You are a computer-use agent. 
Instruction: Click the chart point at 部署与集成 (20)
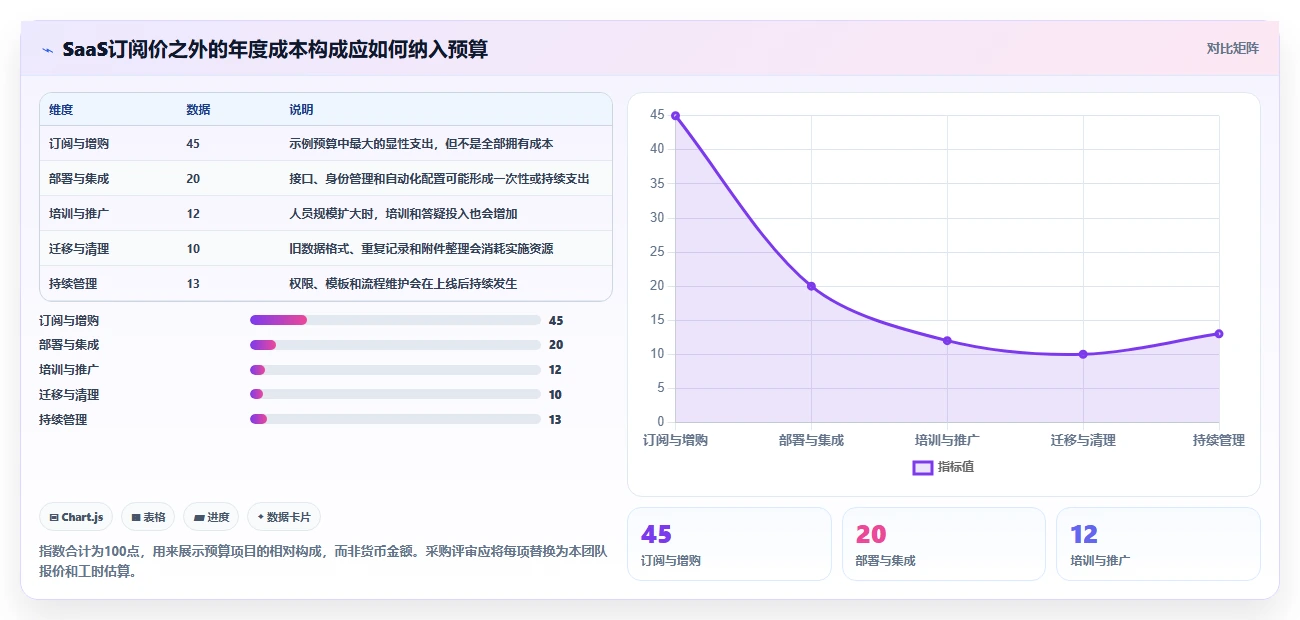point(811,286)
